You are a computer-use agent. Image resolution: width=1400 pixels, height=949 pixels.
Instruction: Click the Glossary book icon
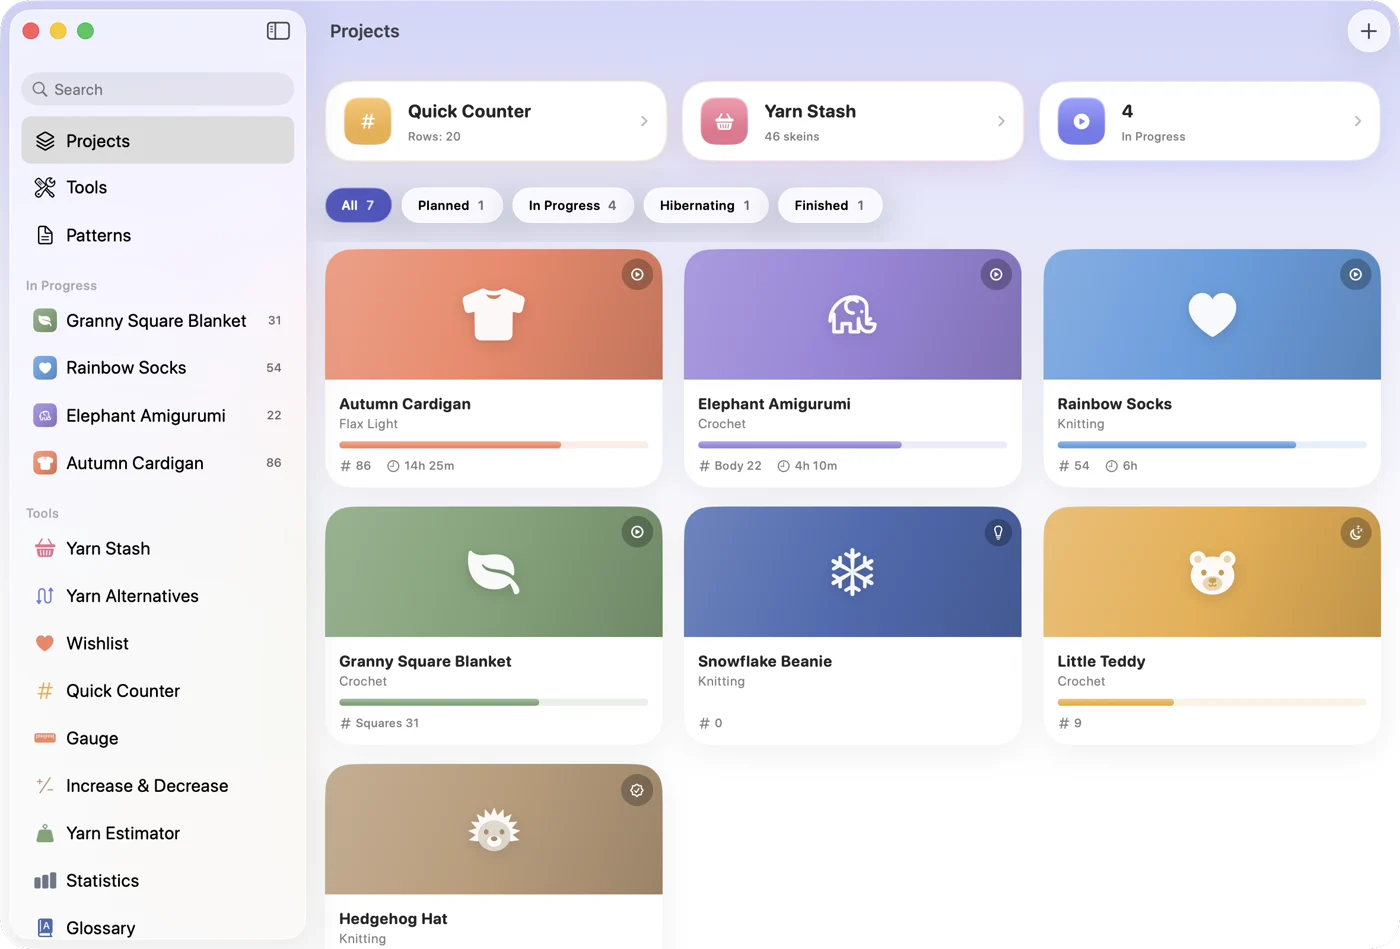[45, 928]
